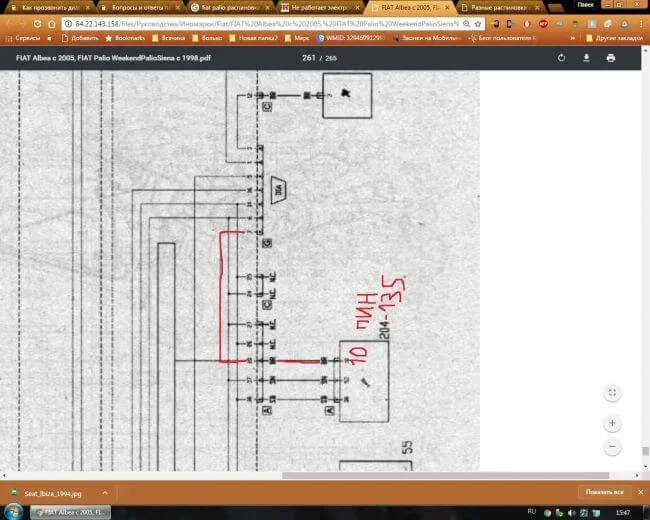Open the Вопросы и ответы tab
Image resolution: width=650 pixels, height=520 pixels.
click(140, 7)
